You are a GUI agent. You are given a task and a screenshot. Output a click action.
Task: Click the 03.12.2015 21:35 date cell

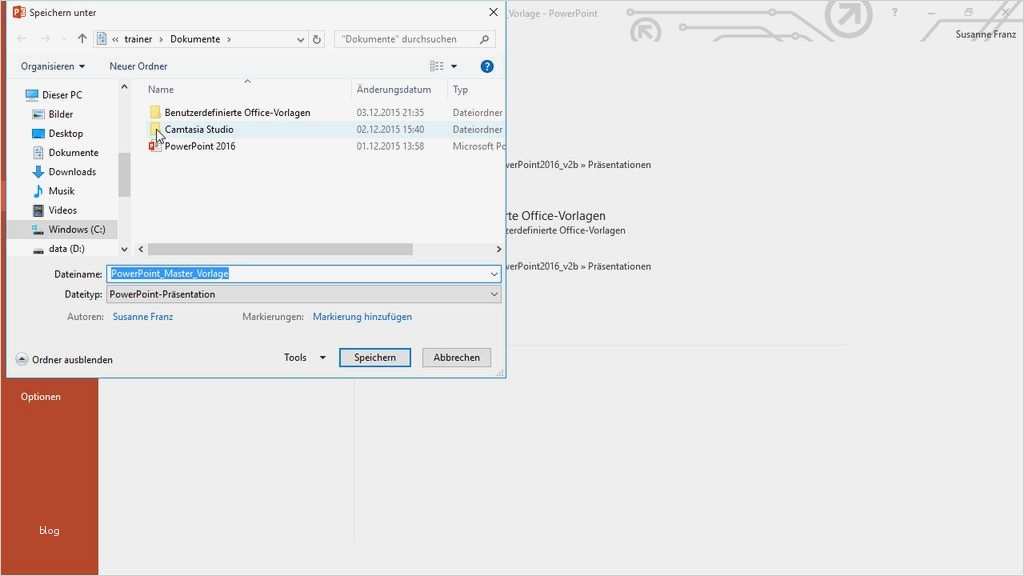tap(391, 112)
